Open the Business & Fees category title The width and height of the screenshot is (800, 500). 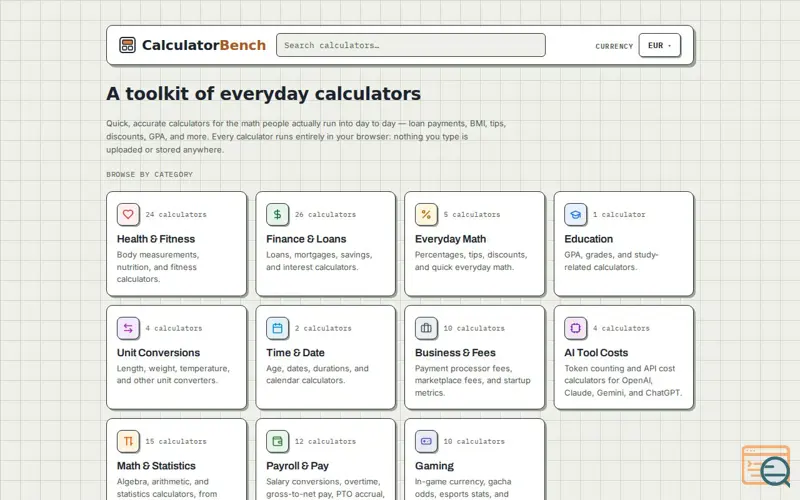(x=455, y=353)
